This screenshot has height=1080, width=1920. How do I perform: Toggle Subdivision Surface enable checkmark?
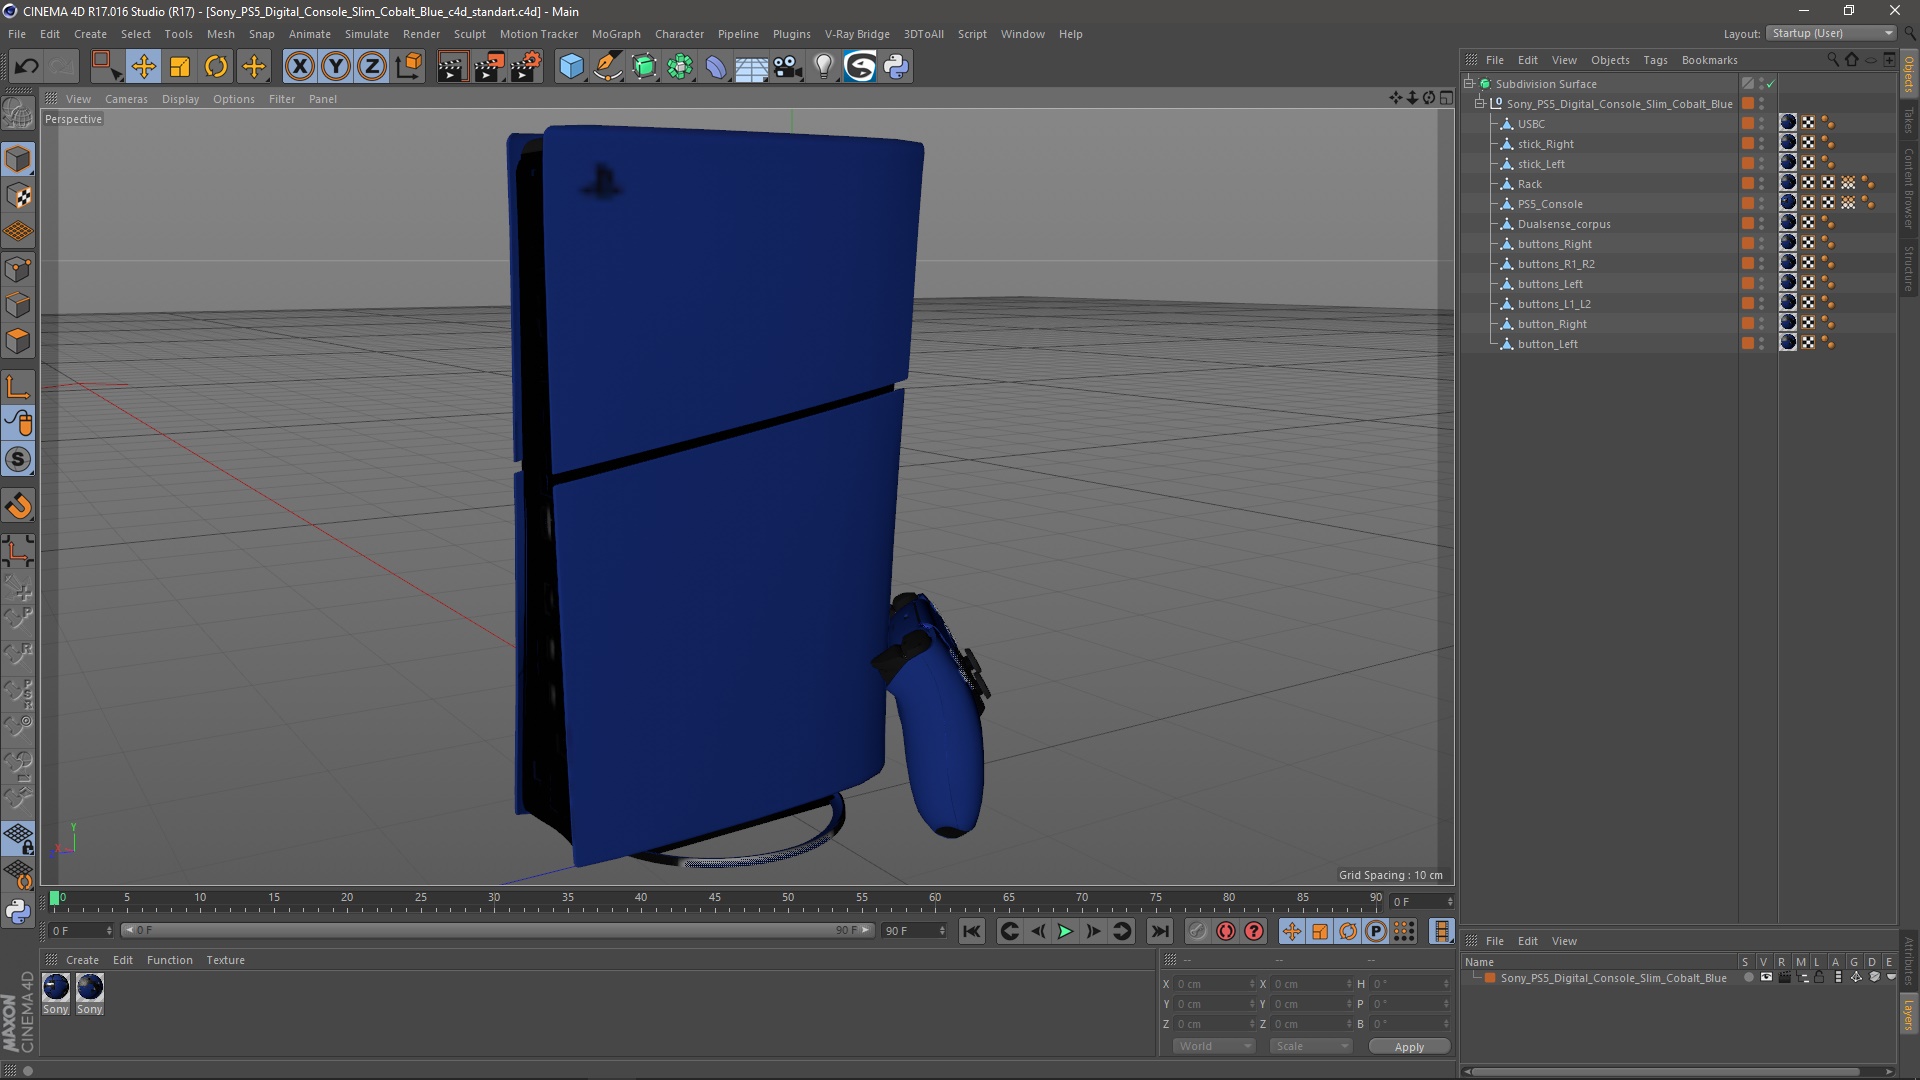pyautogui.click(x=1771, y=84)
